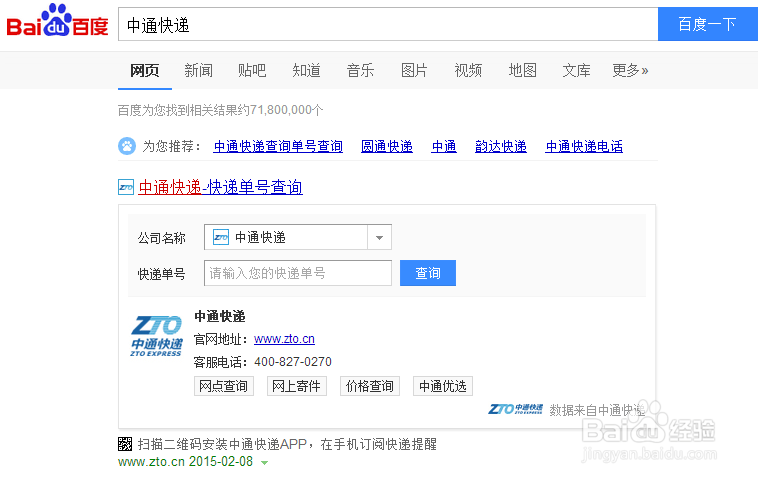Click the paw icon beside 为您推荐
The width and height of the screenshot is (758, 481).
tap(127, 146)
